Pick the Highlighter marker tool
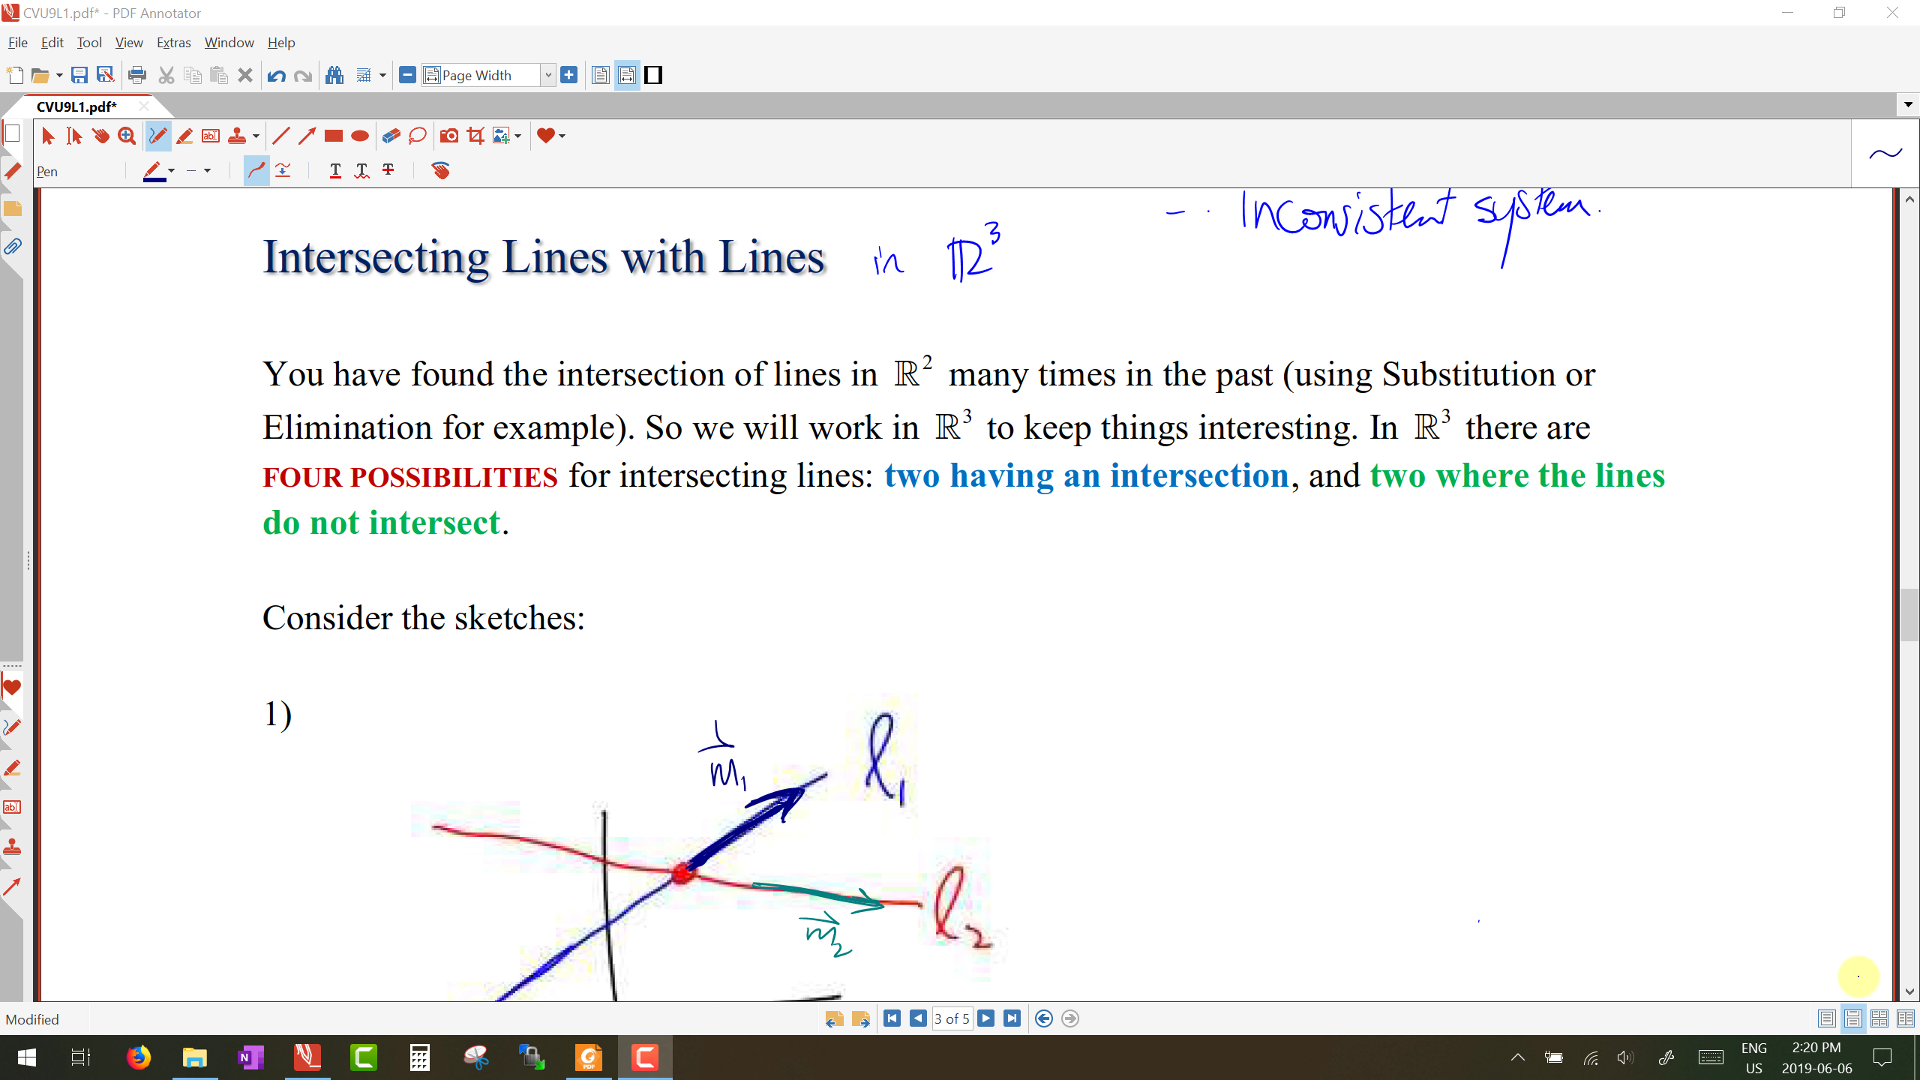Screen dimensions: 1920x1080 (x=184, y=136)
